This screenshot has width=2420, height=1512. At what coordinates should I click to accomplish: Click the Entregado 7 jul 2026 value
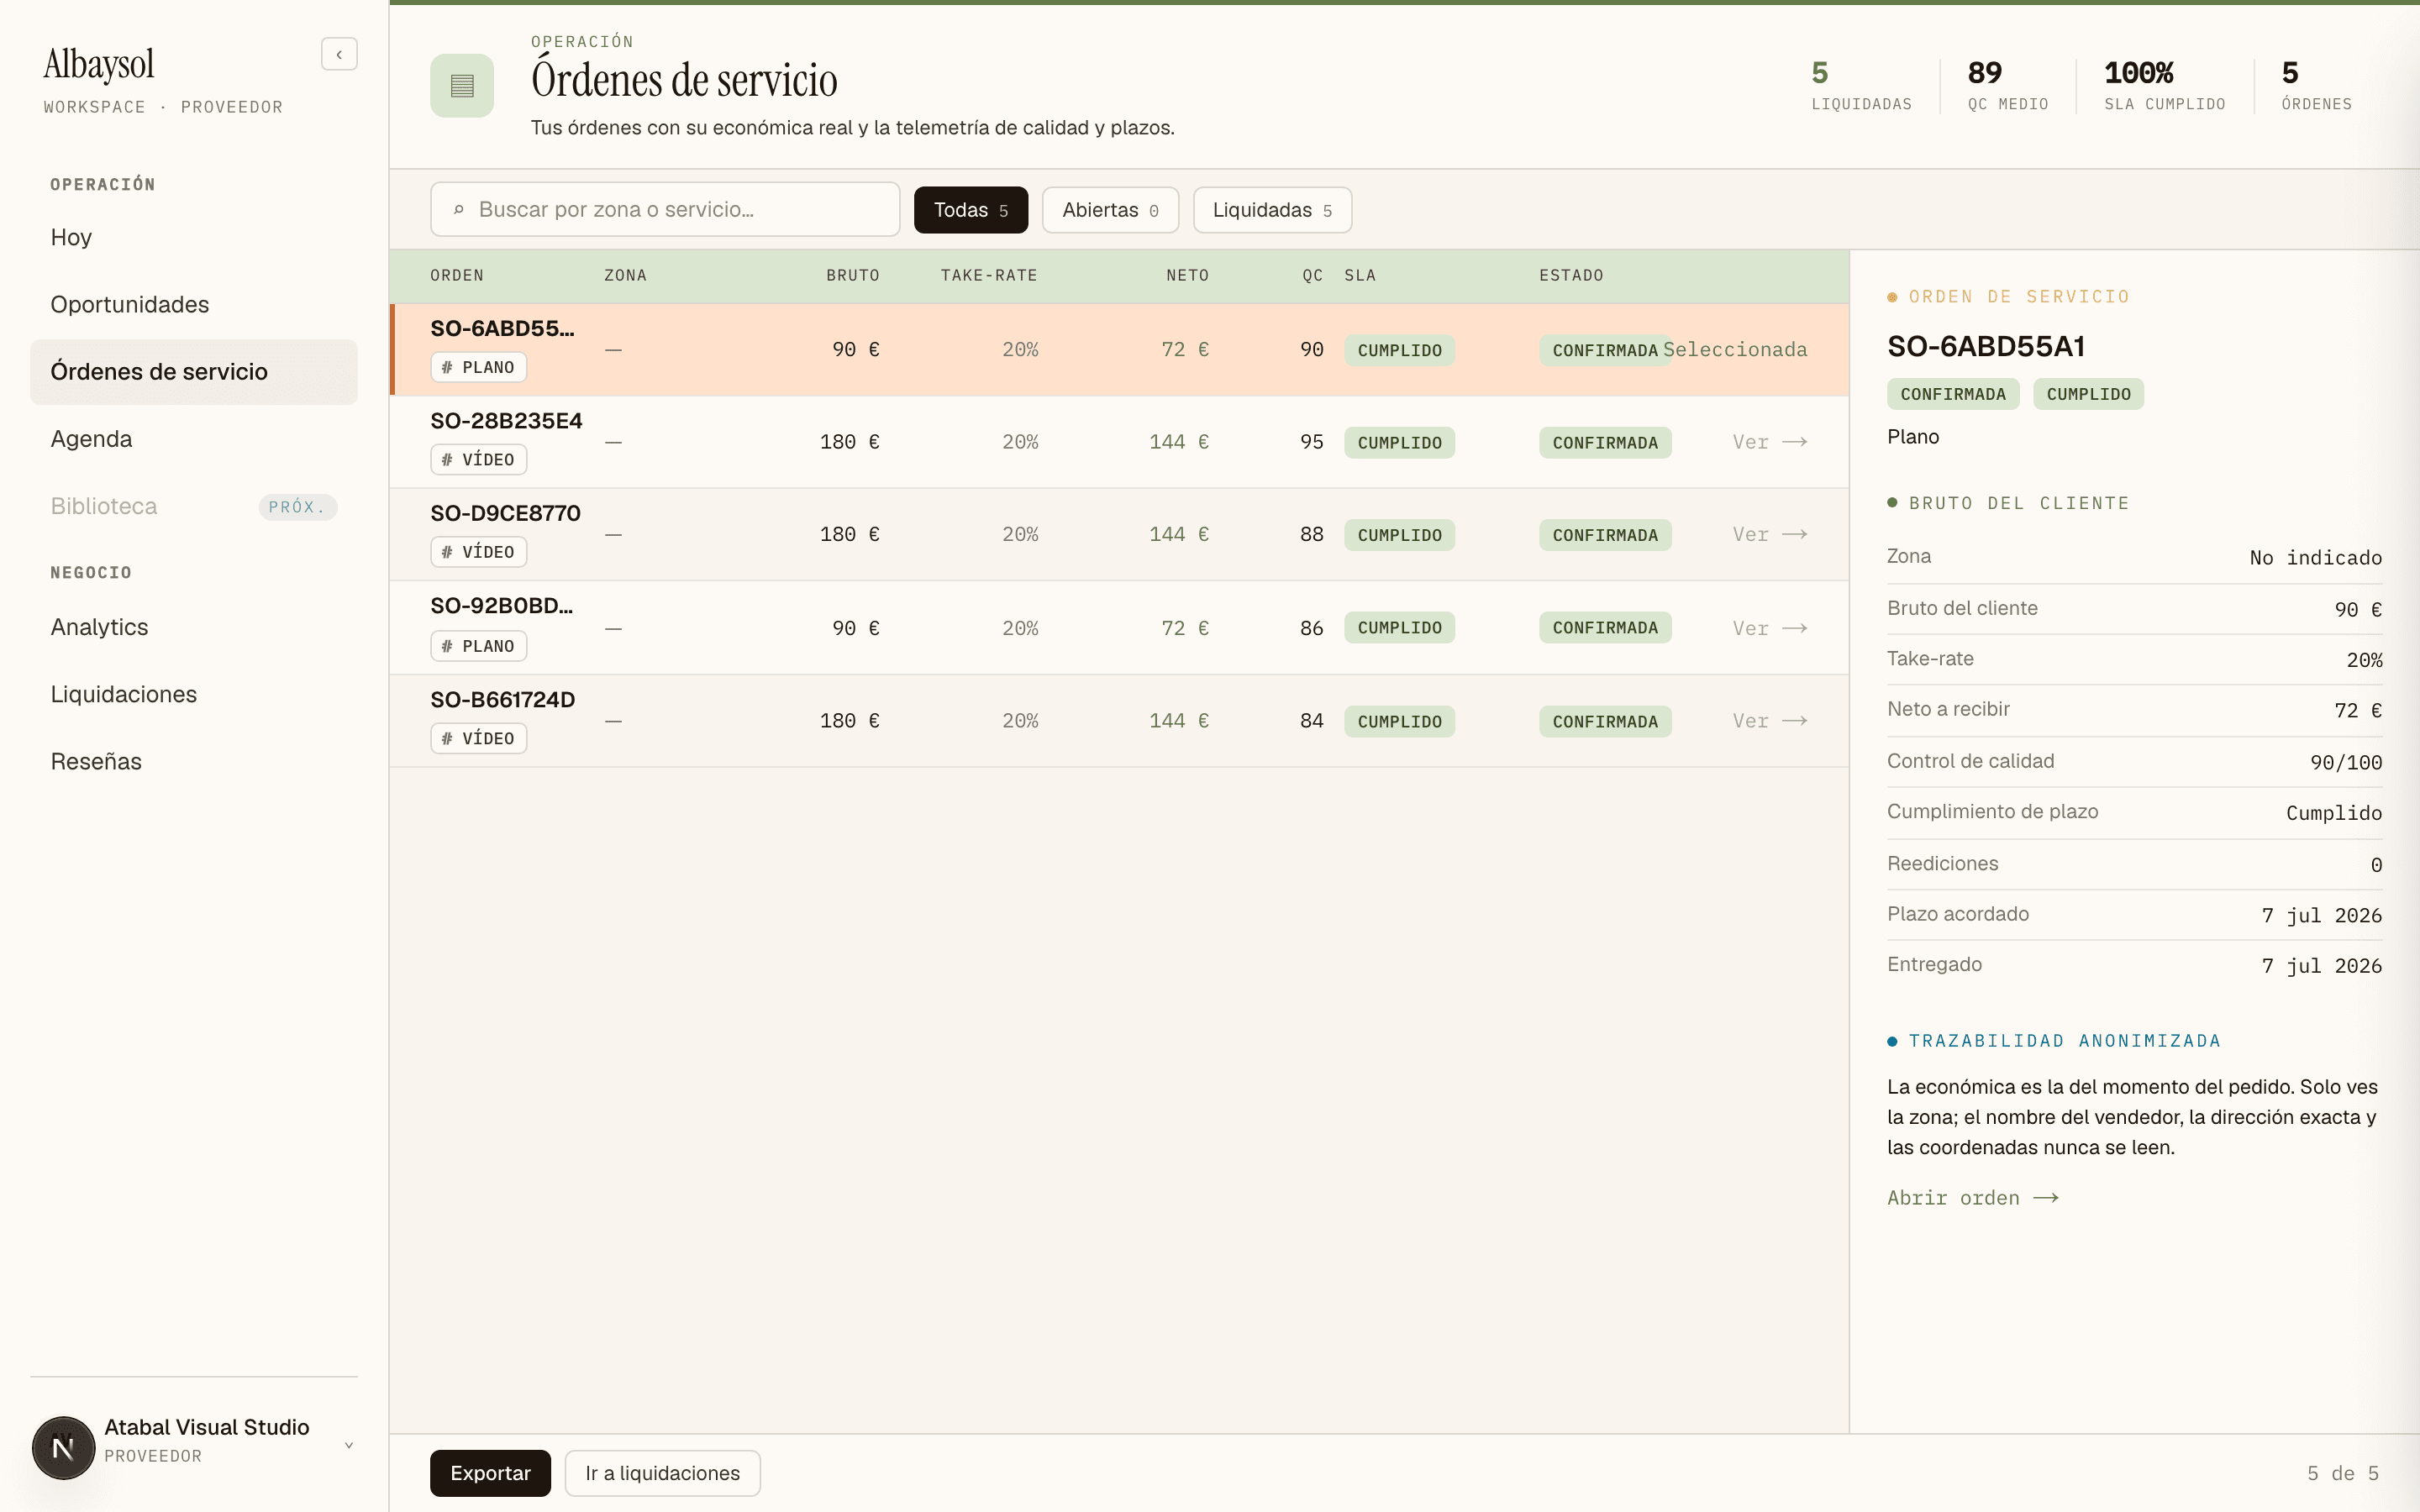click(x=2322, y=966)
